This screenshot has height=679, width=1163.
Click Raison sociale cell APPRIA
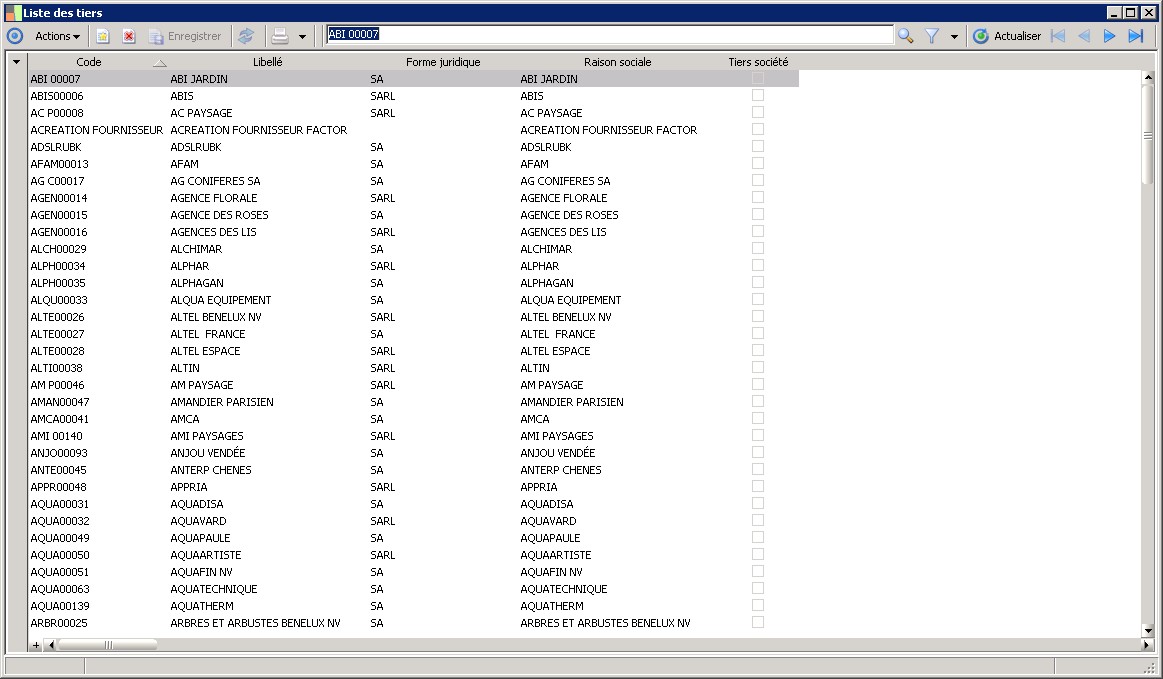point(538,487)
